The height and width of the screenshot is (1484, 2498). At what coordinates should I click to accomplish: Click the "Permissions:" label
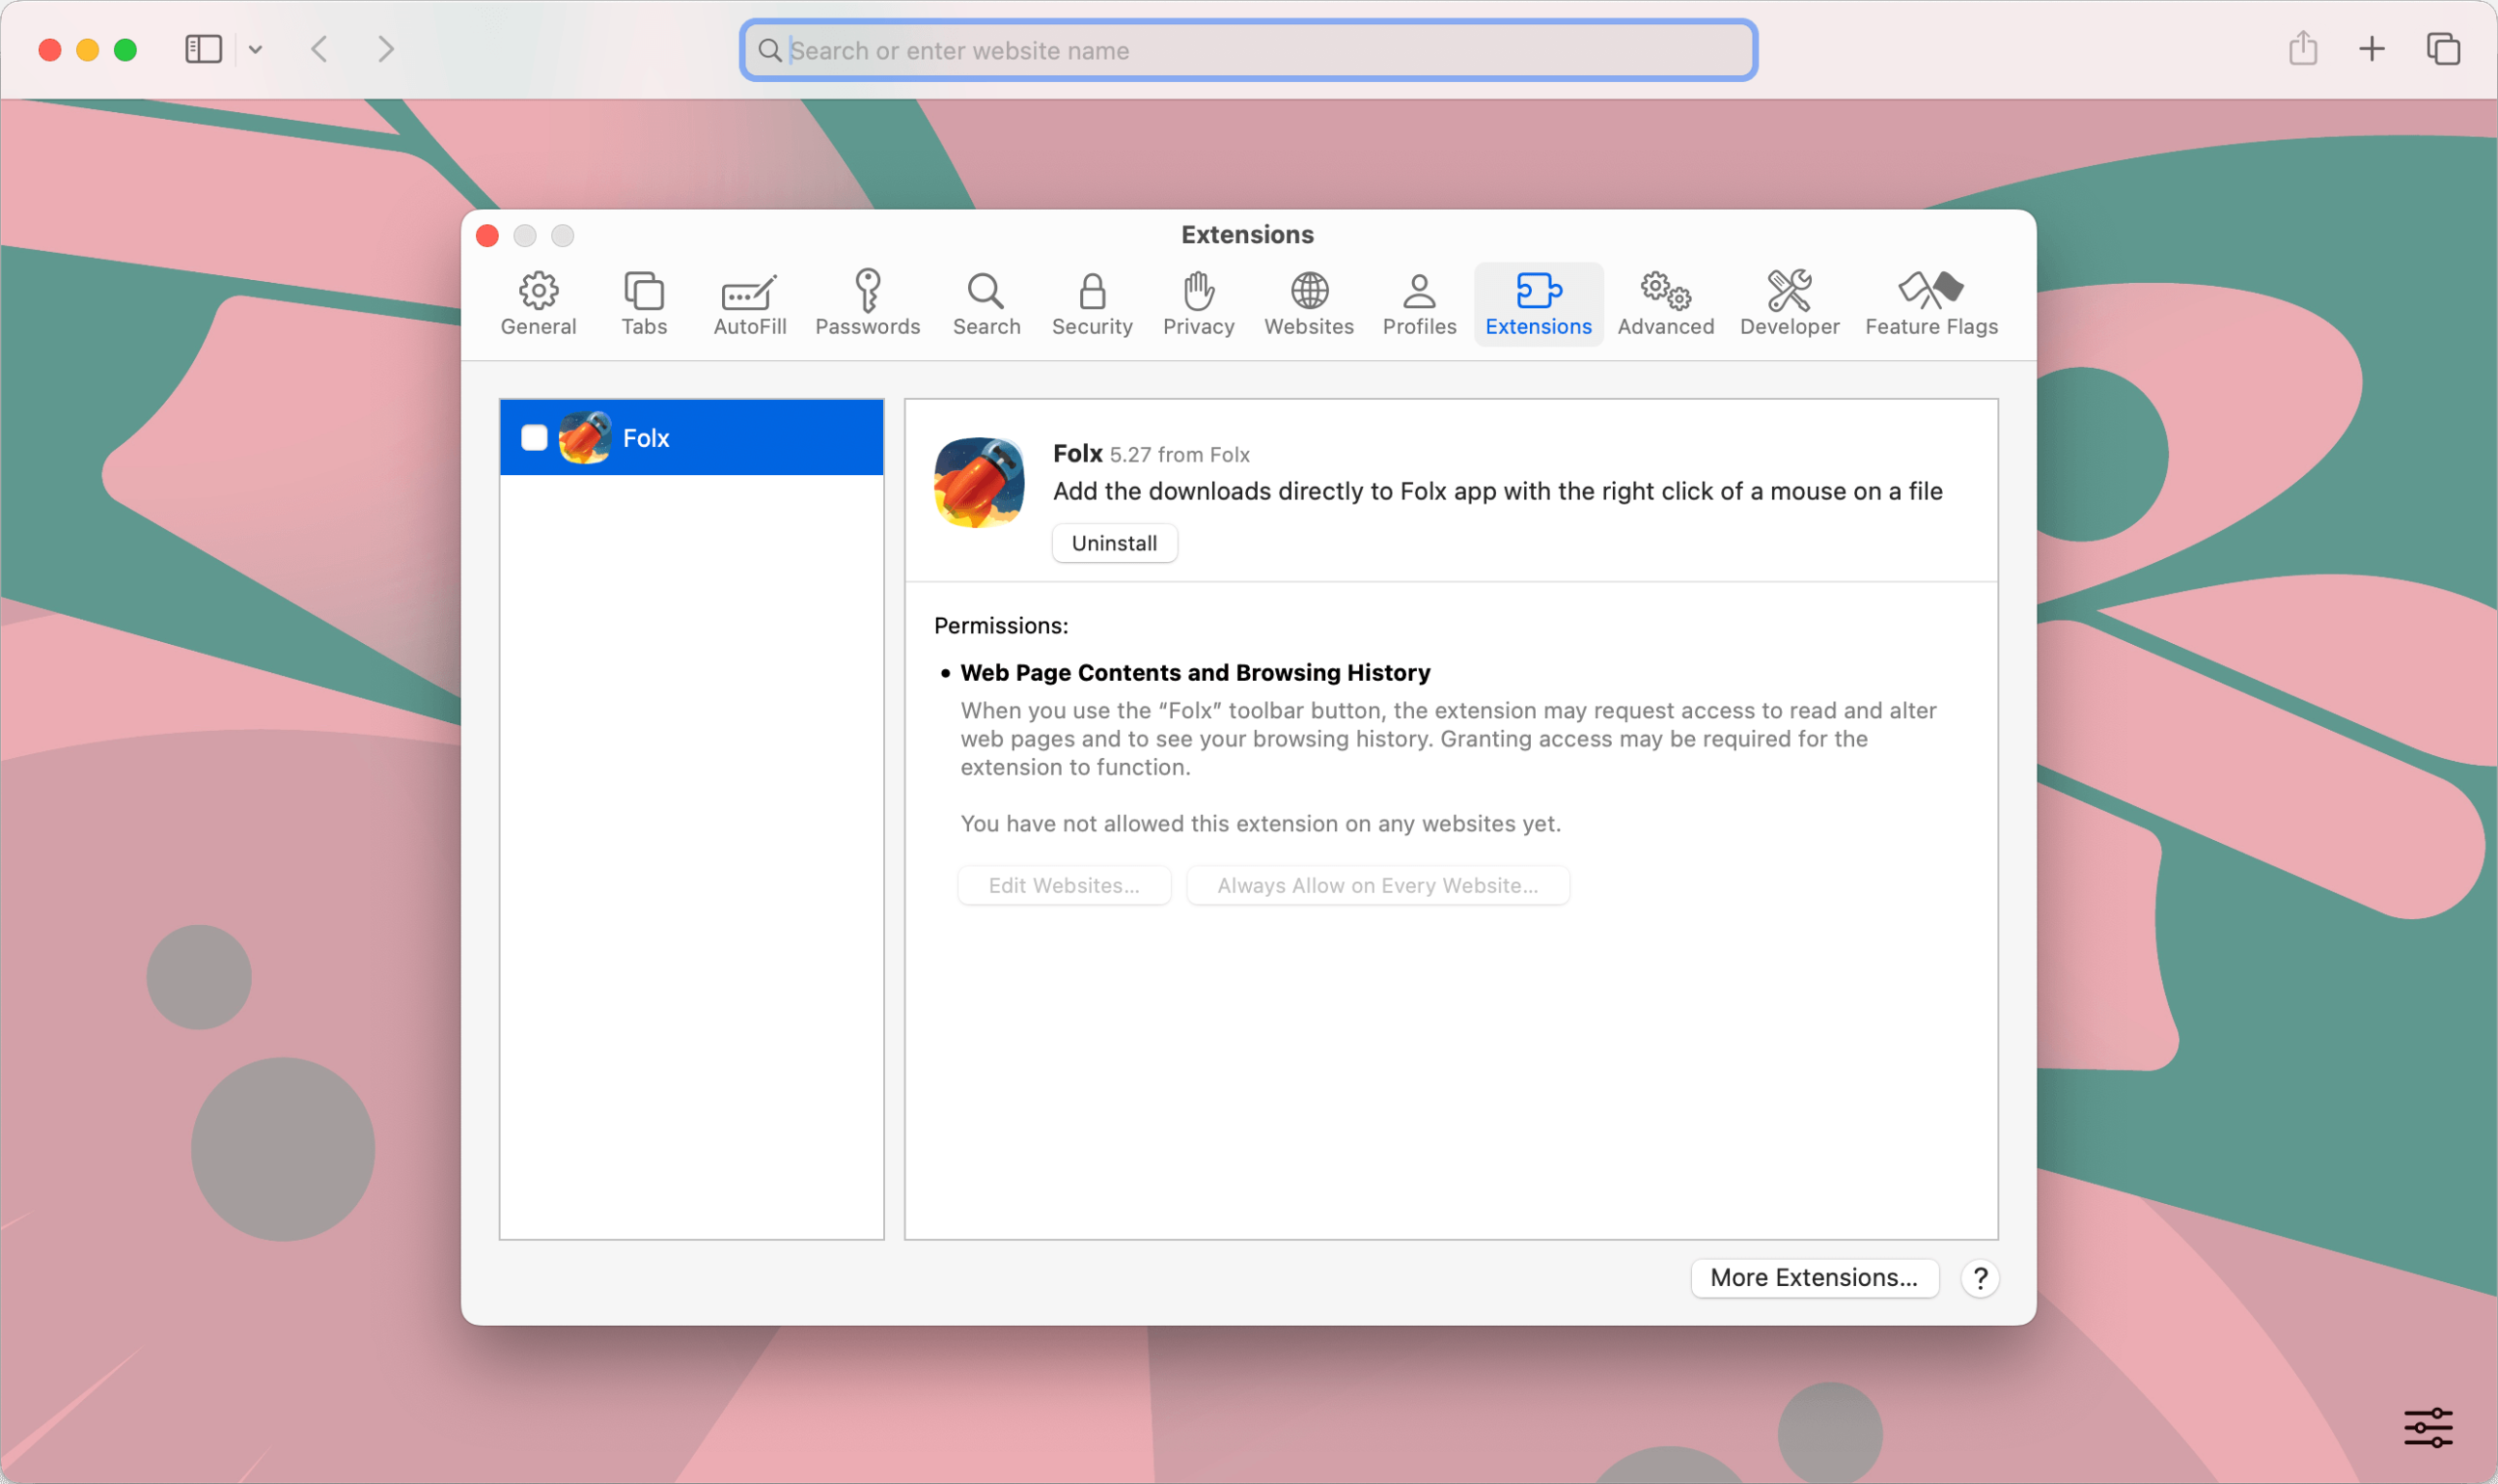coord(1001,625)
